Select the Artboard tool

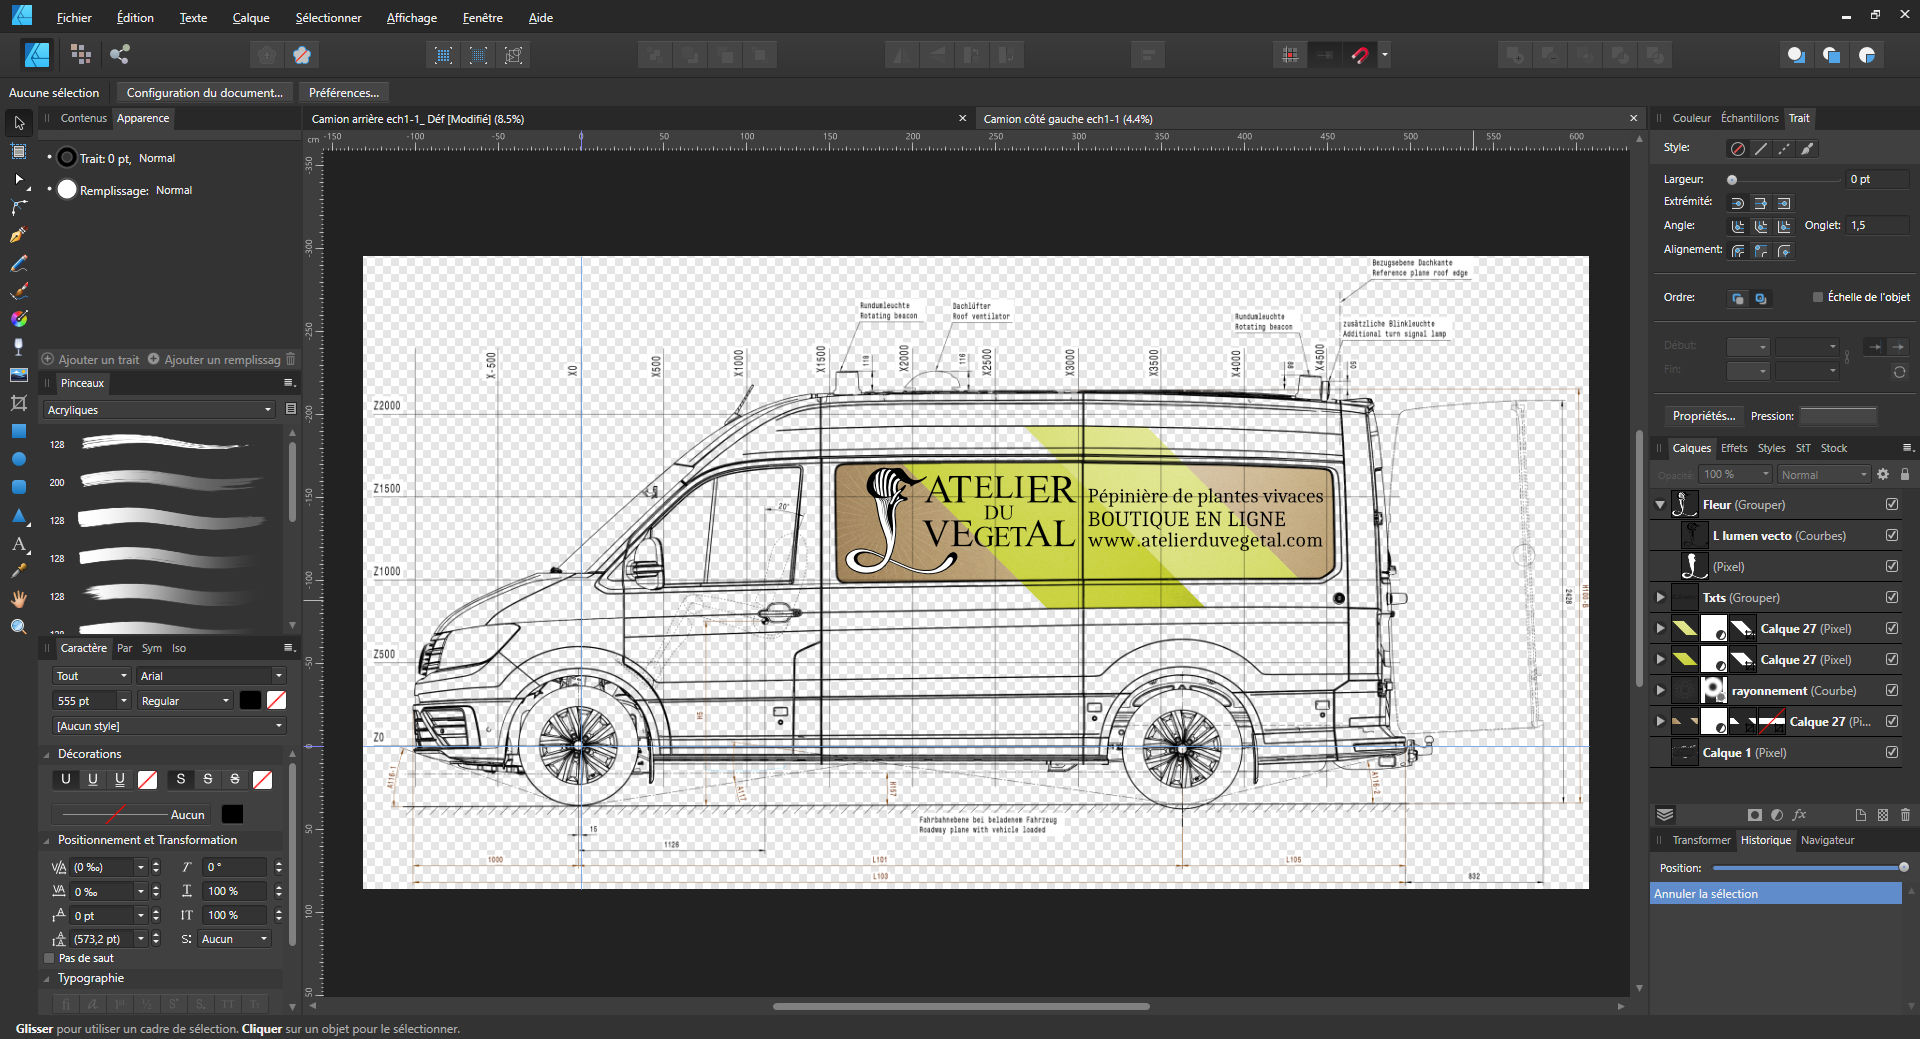19,151
